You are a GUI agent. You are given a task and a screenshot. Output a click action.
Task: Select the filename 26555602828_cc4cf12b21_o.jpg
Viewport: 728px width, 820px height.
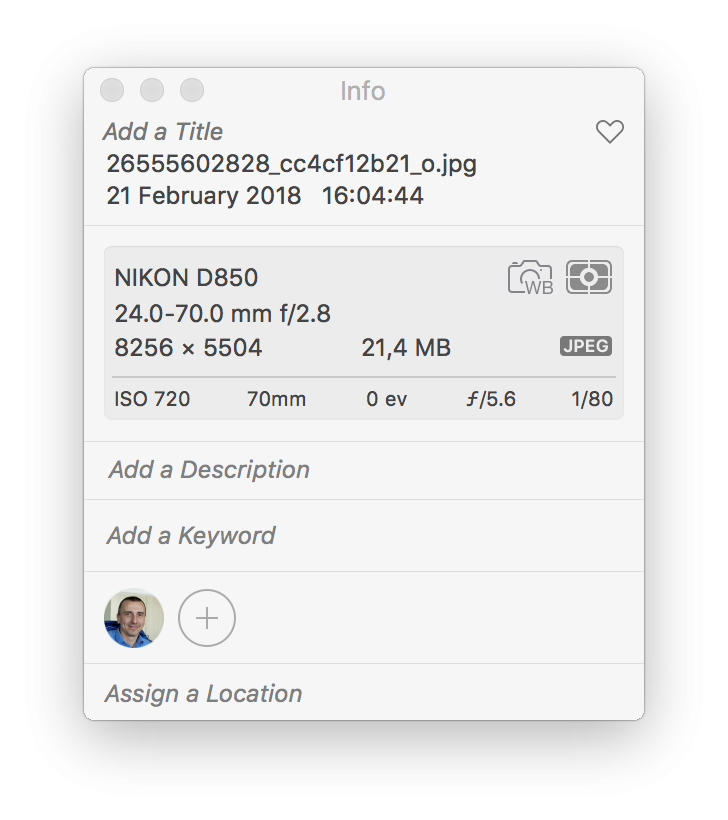tap(291, 164)
